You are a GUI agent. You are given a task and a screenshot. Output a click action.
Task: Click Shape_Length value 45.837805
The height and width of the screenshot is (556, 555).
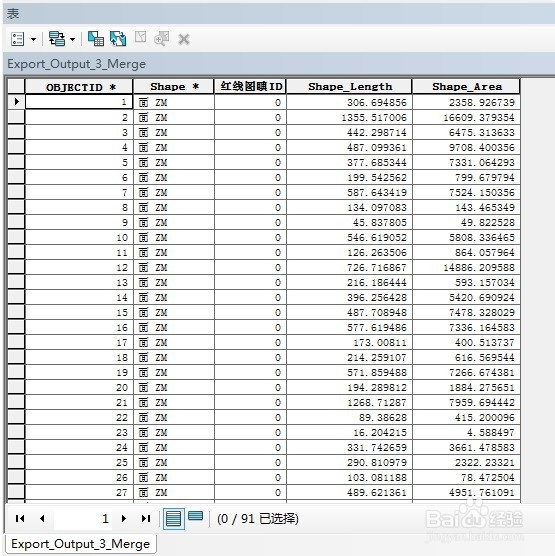[x=379, y=222]
